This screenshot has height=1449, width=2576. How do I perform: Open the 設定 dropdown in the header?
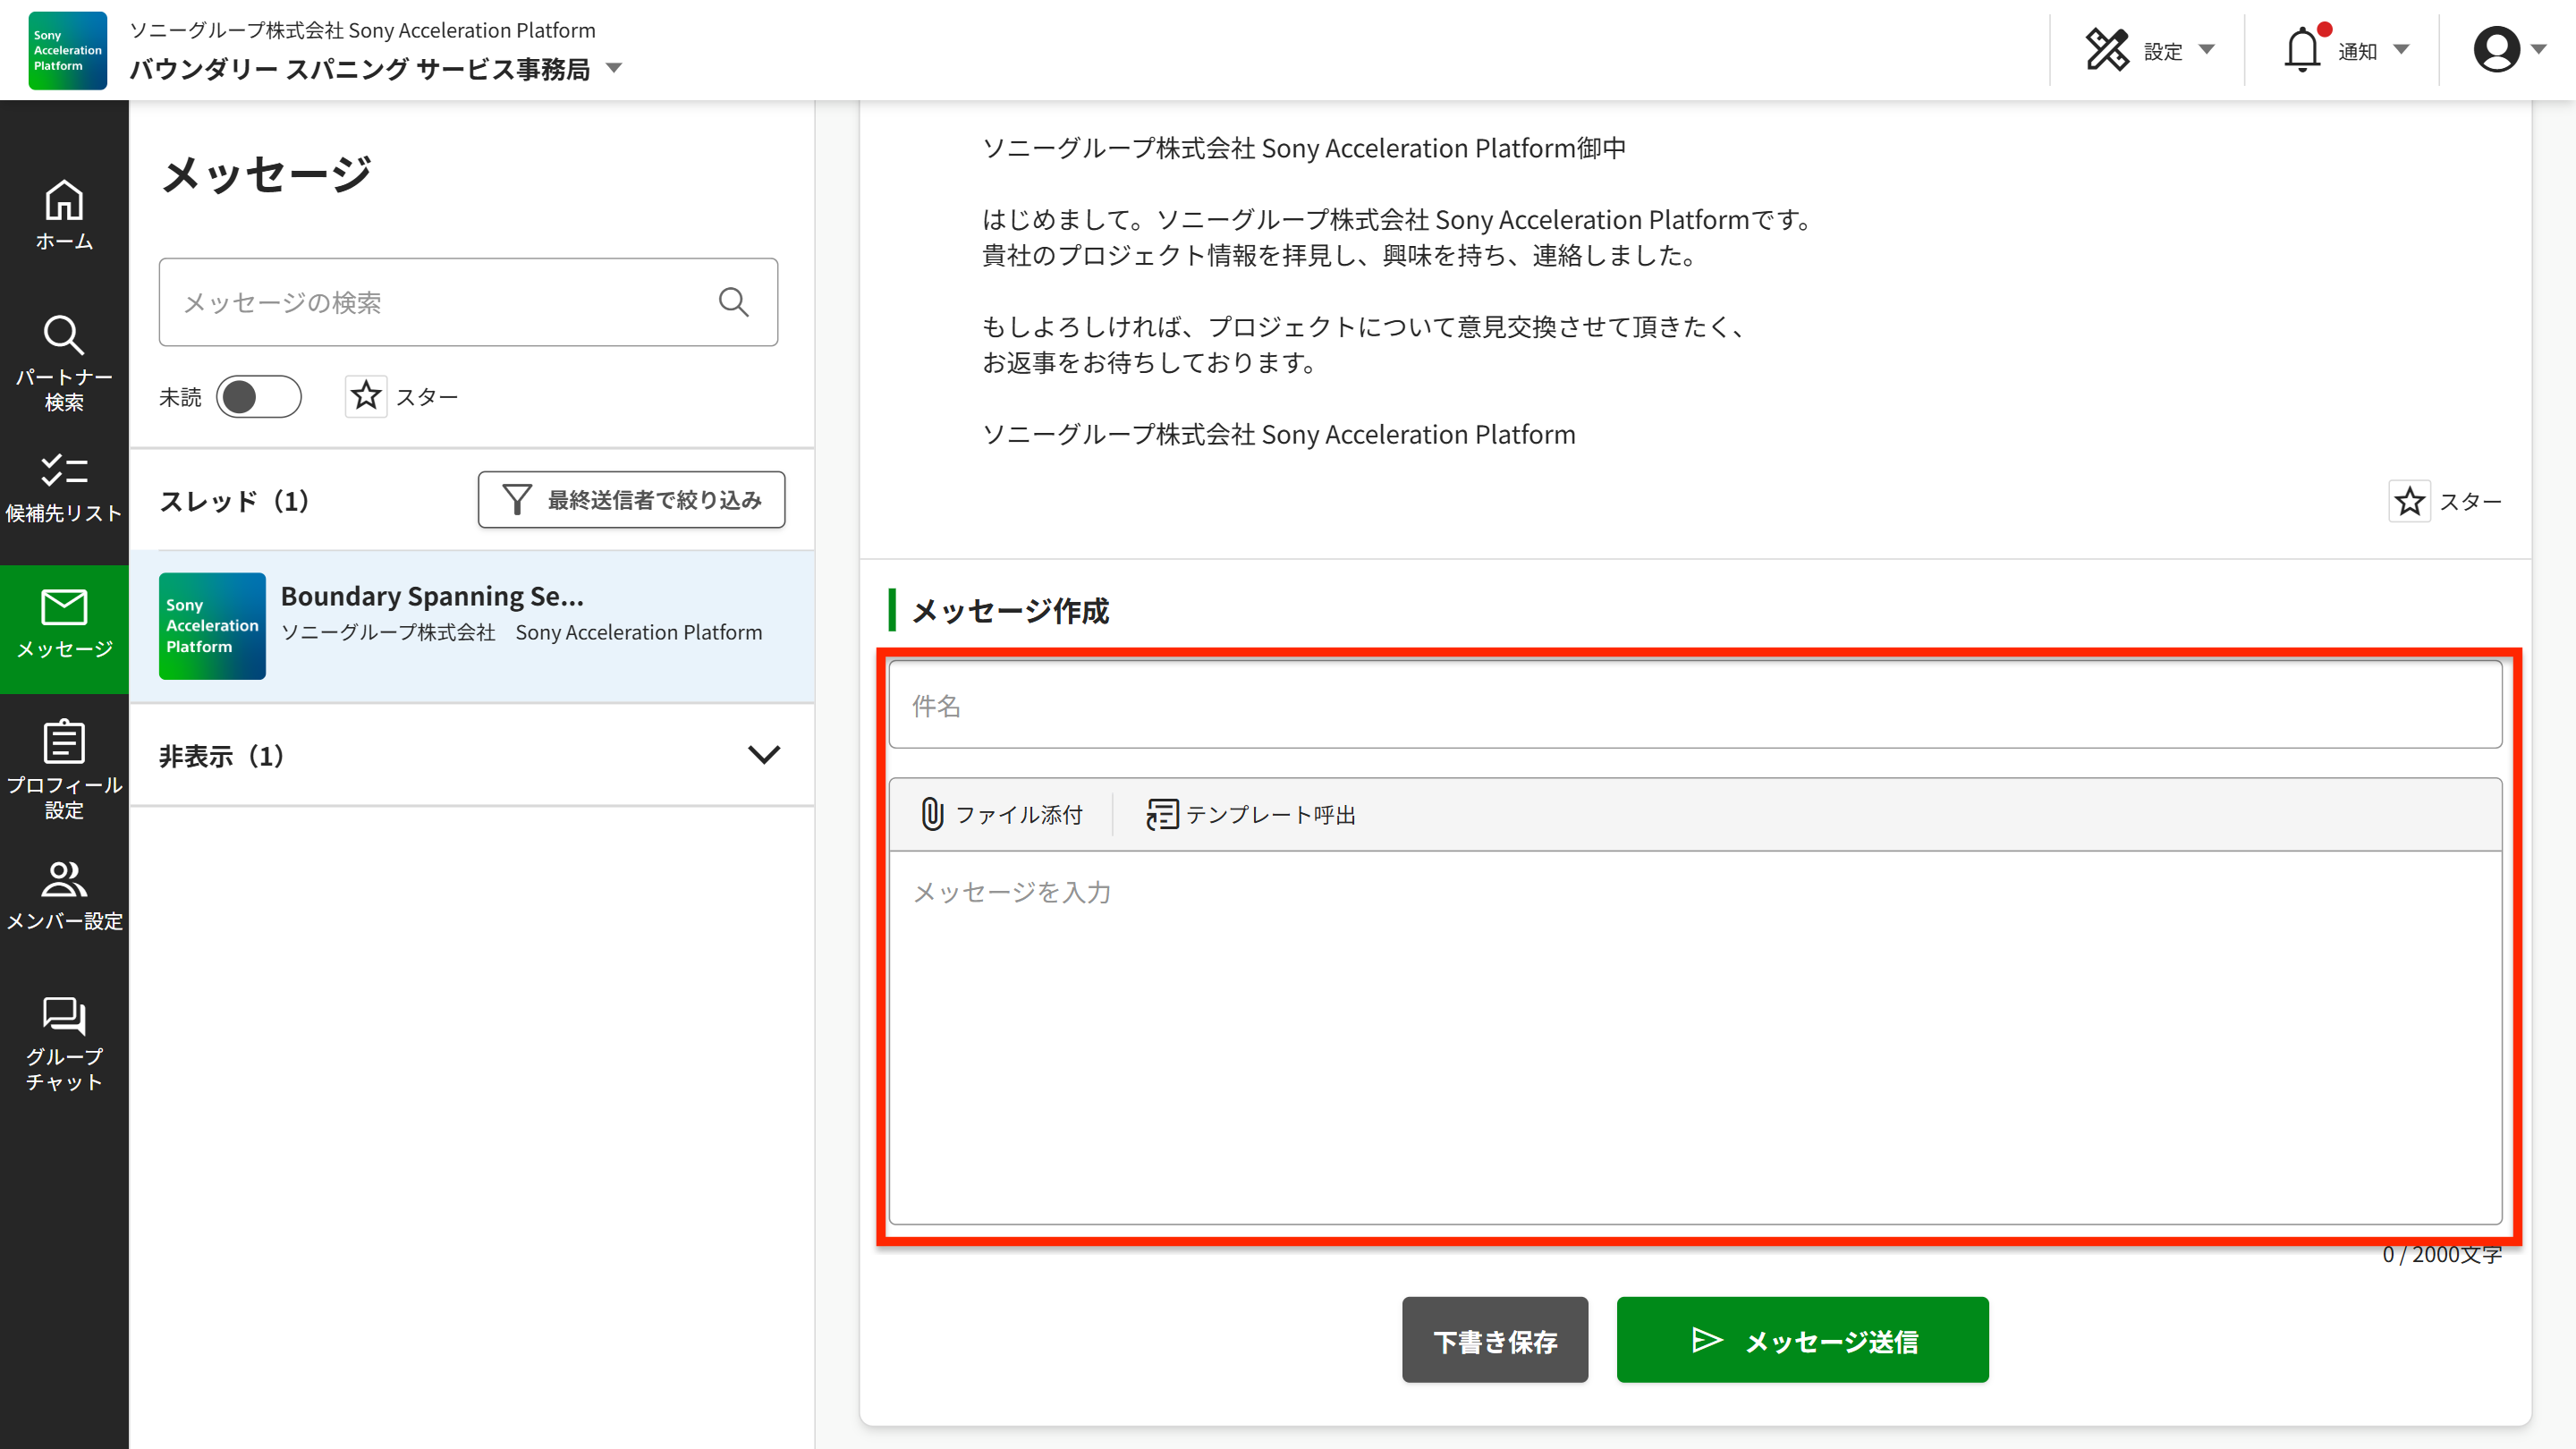(x=2151, y=50)
